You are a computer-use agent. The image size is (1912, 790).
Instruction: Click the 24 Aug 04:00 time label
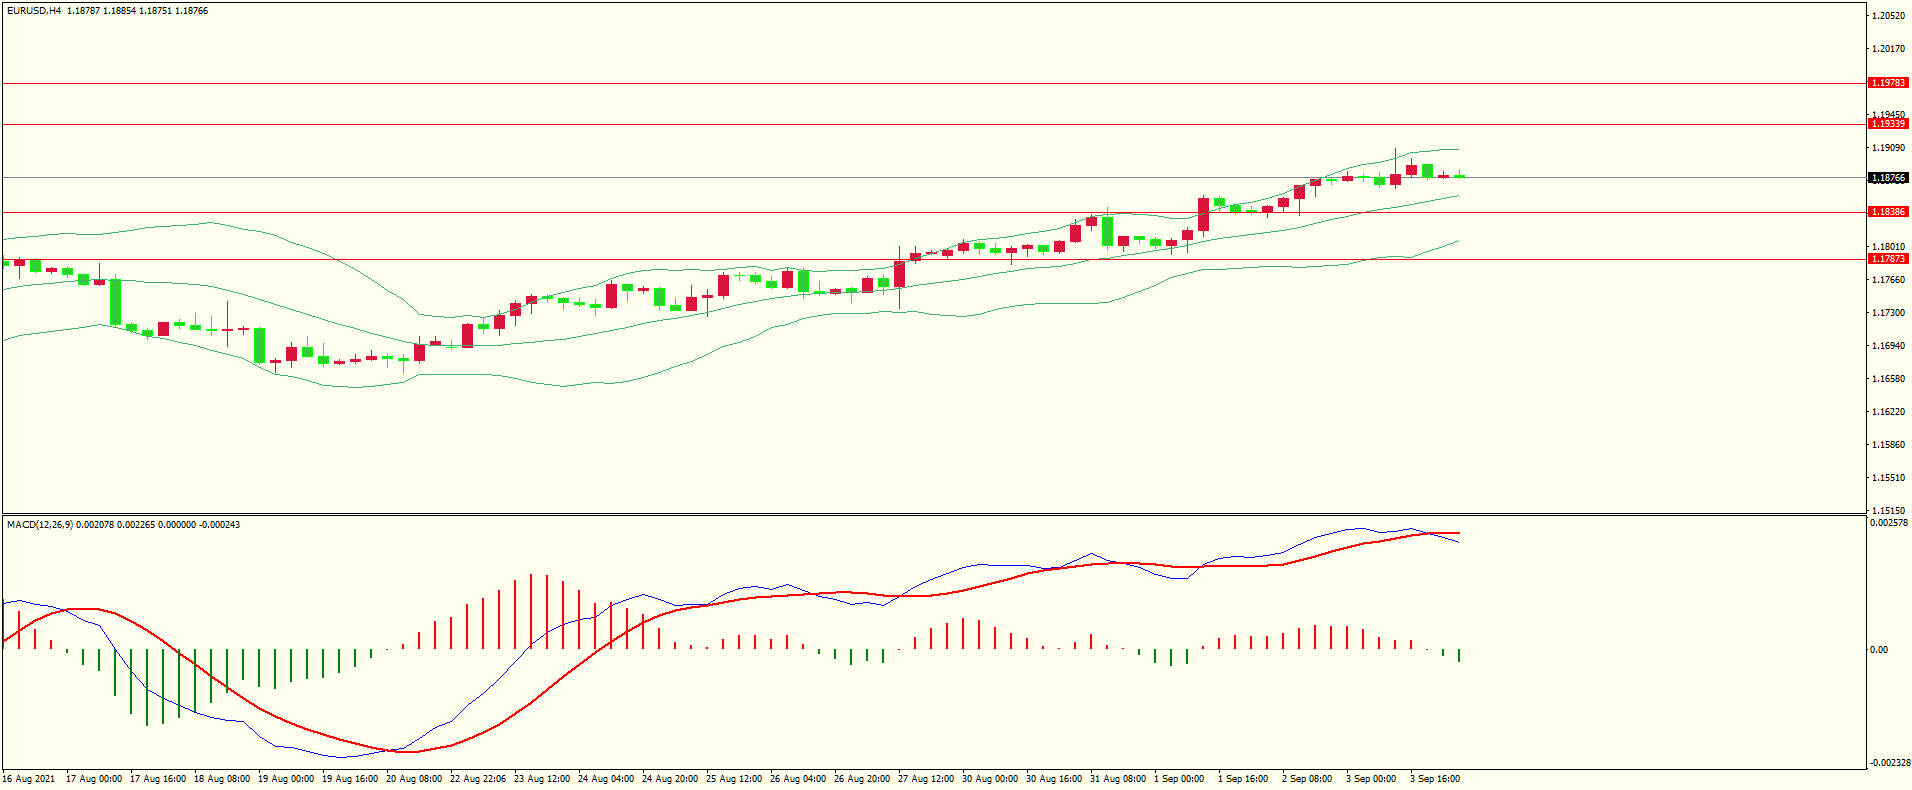[606, 779]
